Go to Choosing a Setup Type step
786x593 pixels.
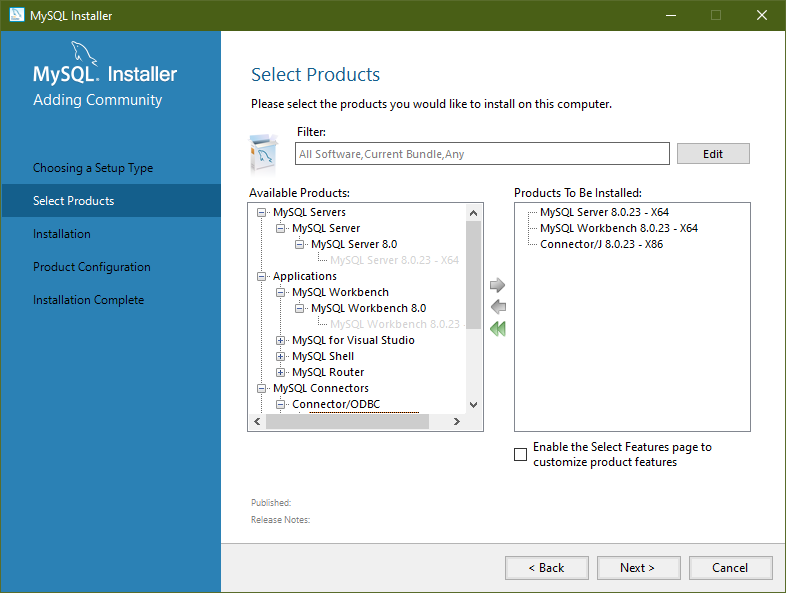[x=93, y=168]
